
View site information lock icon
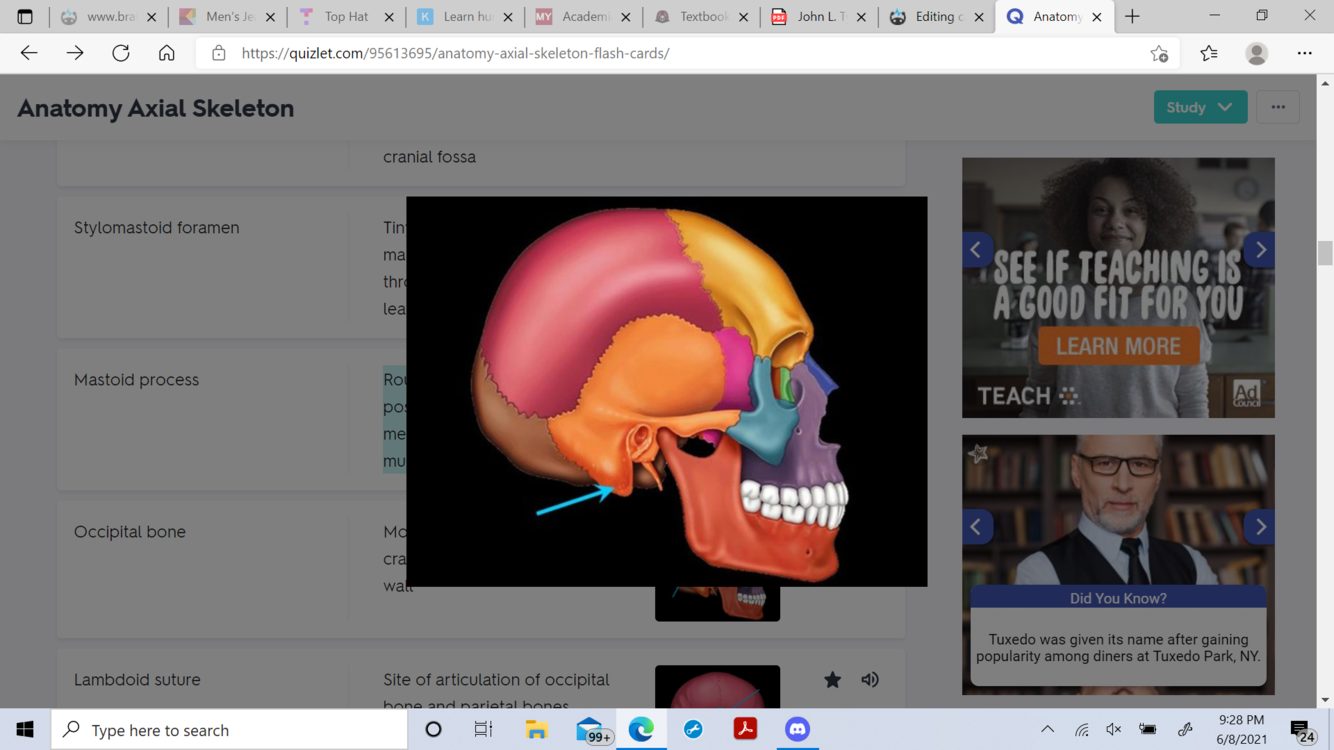coord(218,53)
